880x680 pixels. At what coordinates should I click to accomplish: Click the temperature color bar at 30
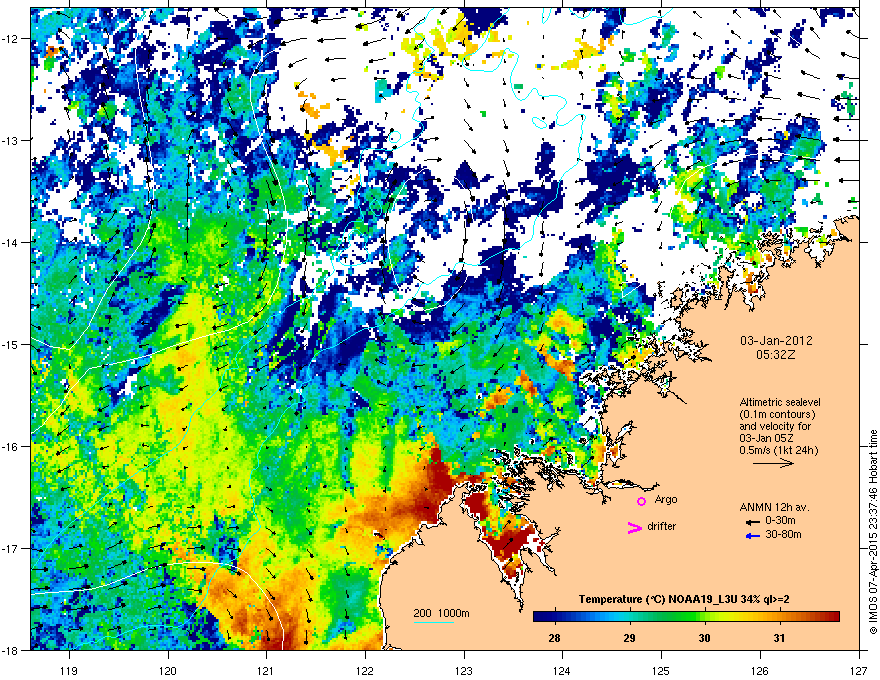[x=704, y=617]
